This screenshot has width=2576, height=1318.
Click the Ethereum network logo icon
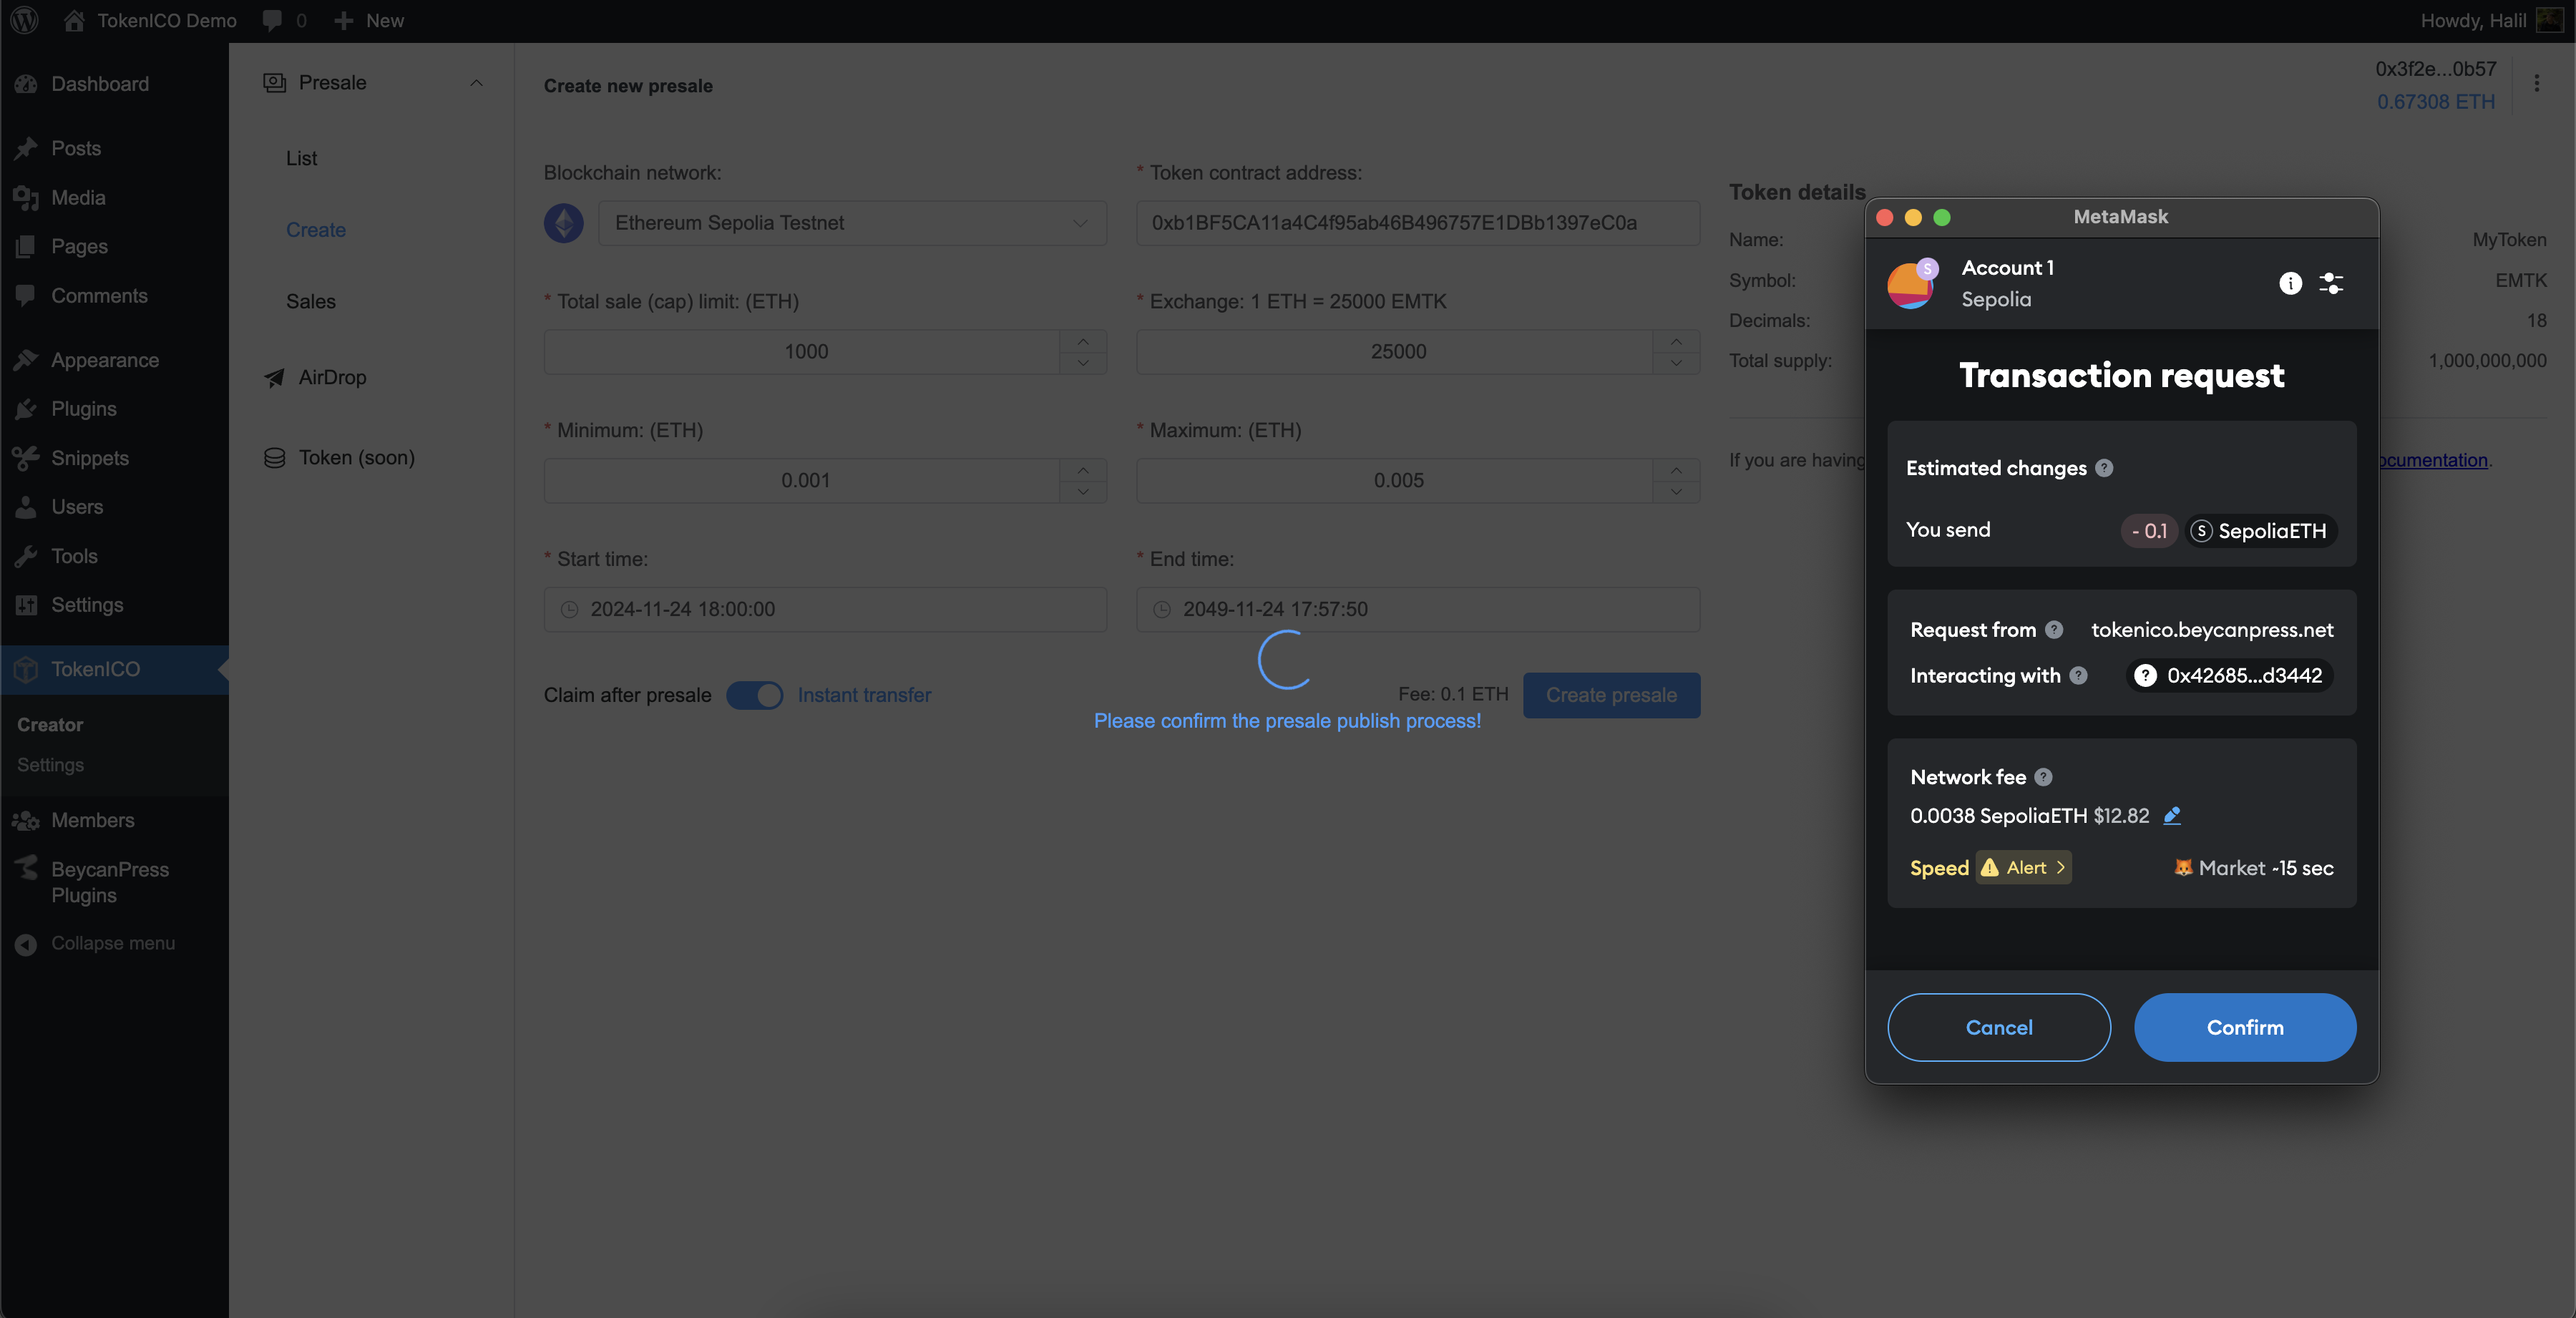(564, 222)
